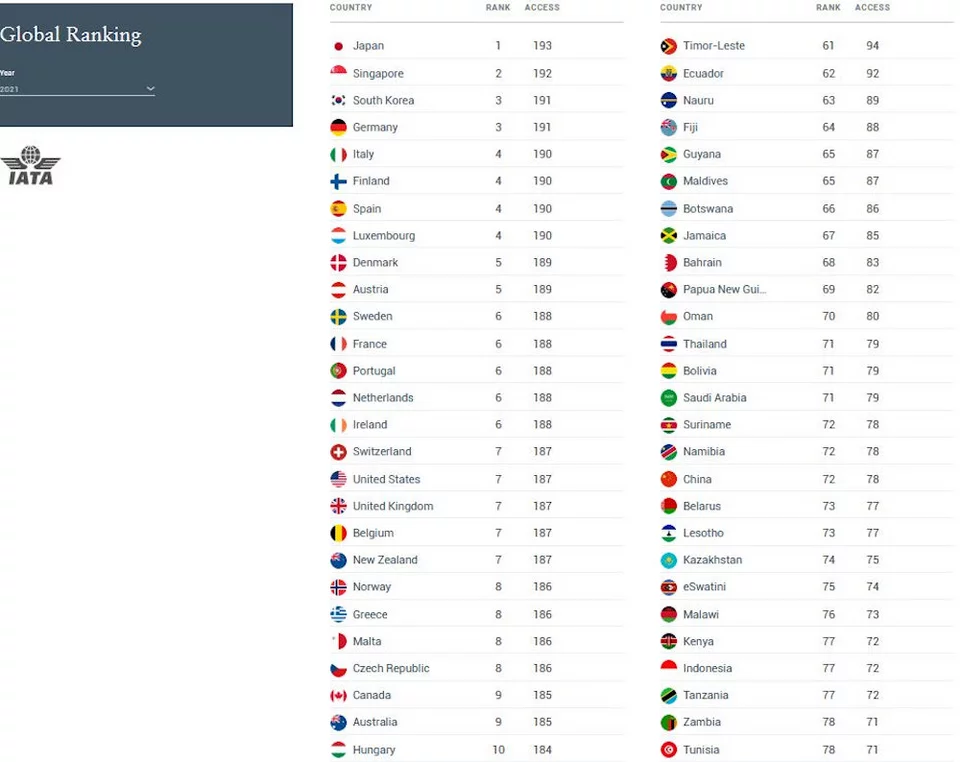Open the Year dropdown showing 2021
The image size is (960, 762).
(x=77, y=89)
